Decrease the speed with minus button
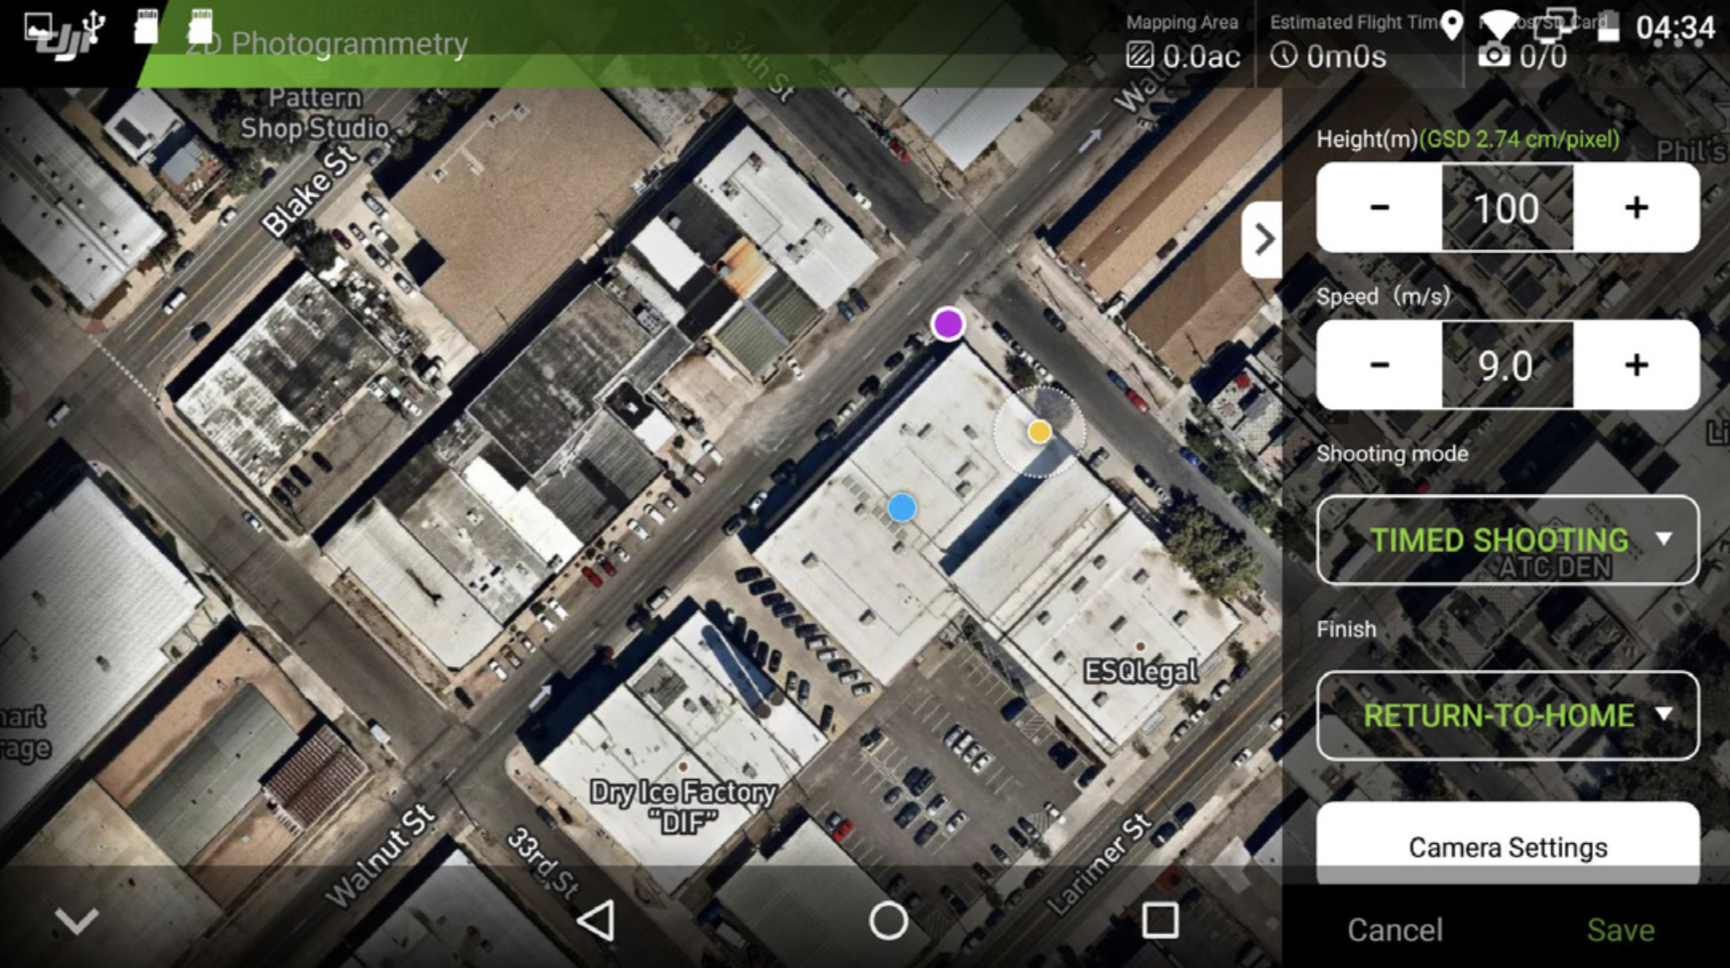This screenshot has height=968, width=1730. [1379, 365]
